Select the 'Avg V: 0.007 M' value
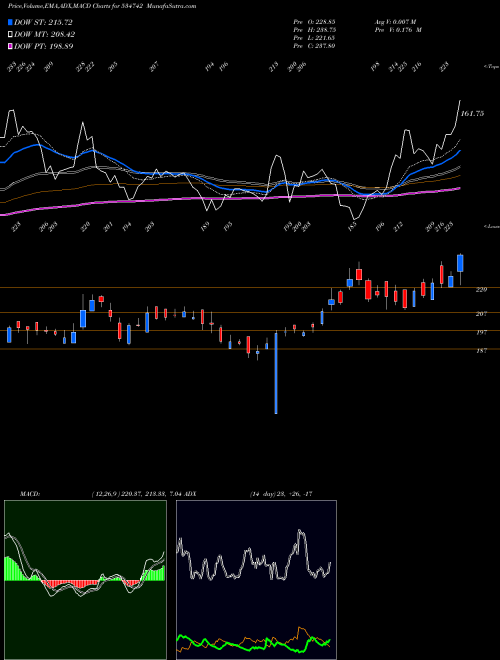 [395, 21]
